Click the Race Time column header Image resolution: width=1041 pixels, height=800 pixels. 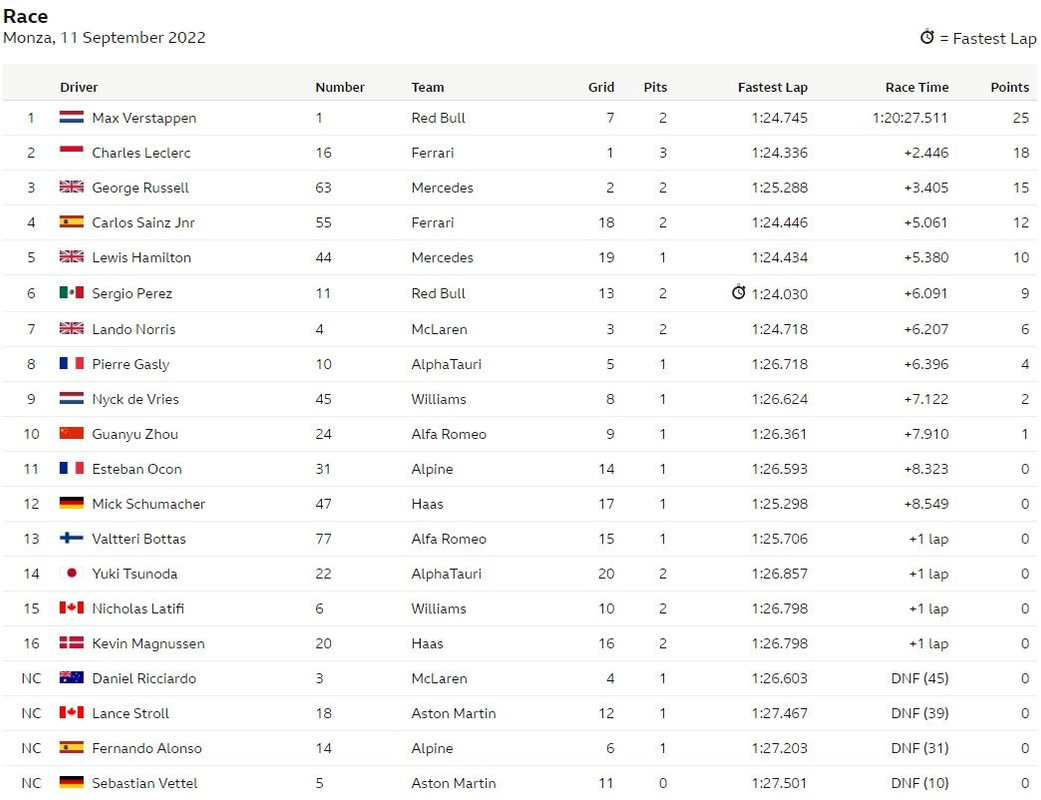(917, 87)
